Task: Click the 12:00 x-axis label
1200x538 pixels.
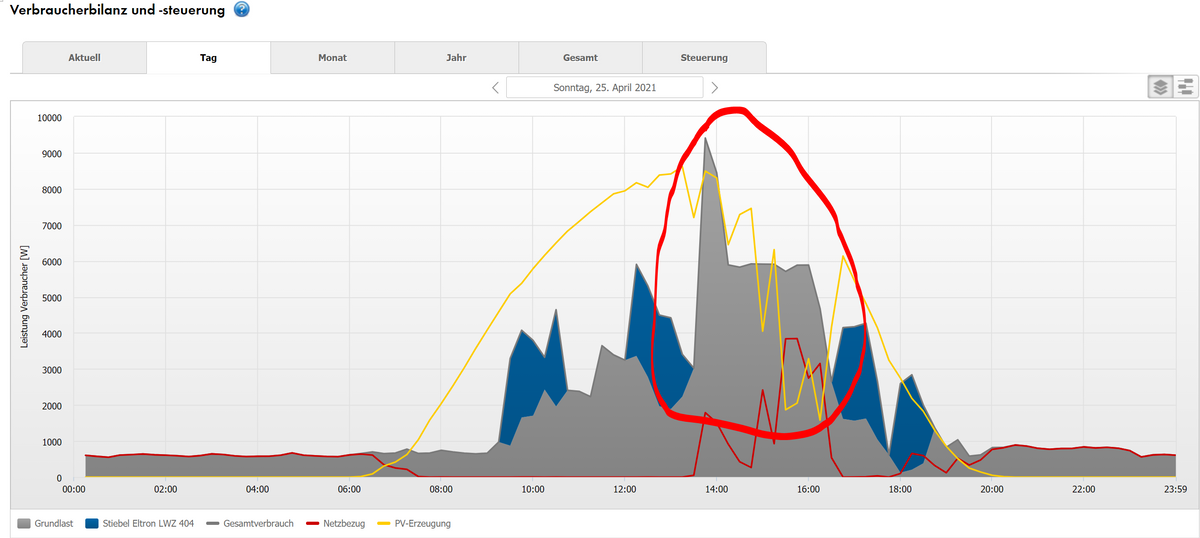Action: [624, 490]
